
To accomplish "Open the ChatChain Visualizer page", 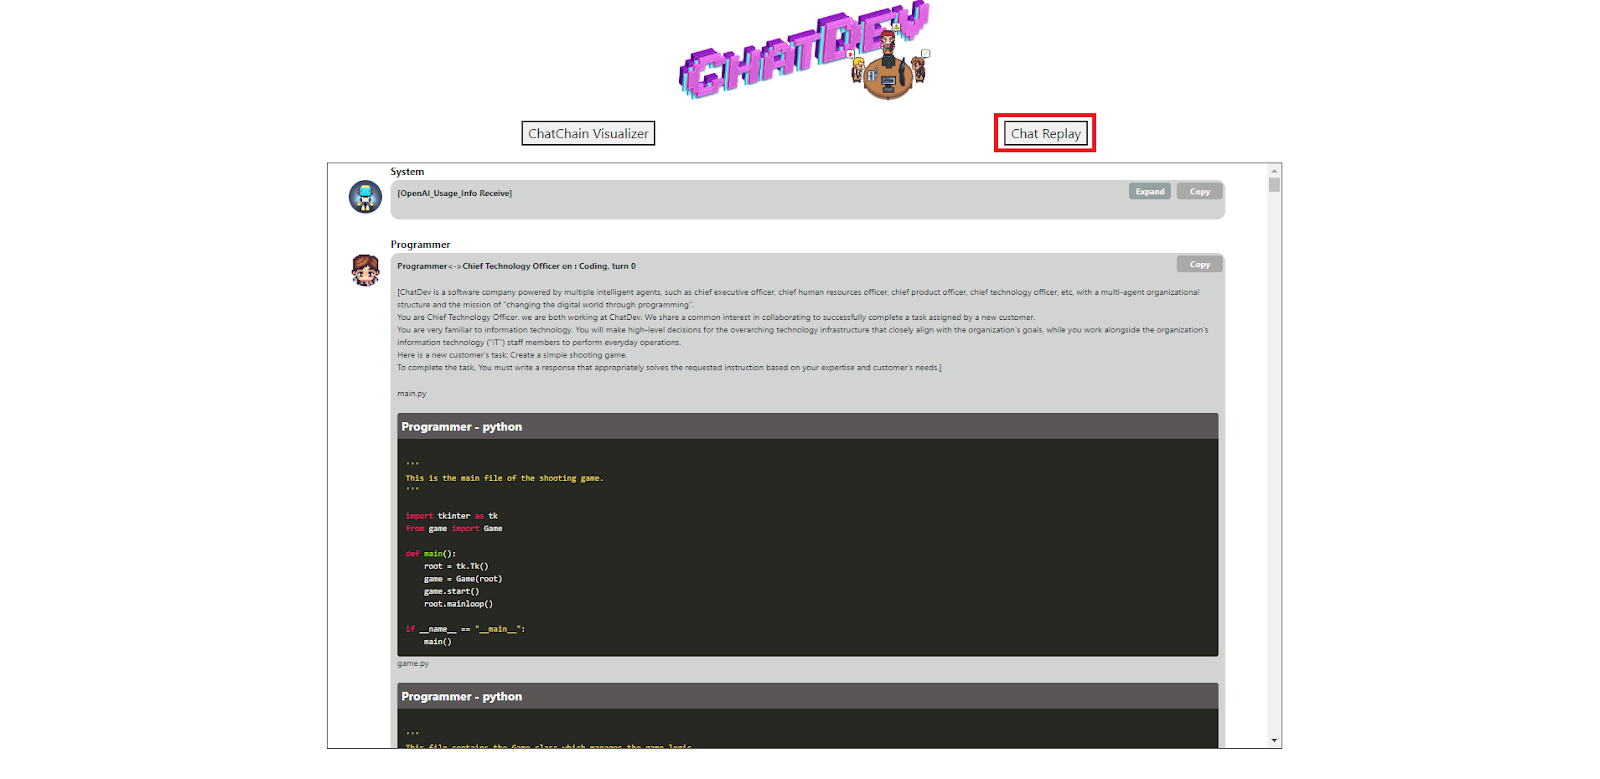I will 588,133.
